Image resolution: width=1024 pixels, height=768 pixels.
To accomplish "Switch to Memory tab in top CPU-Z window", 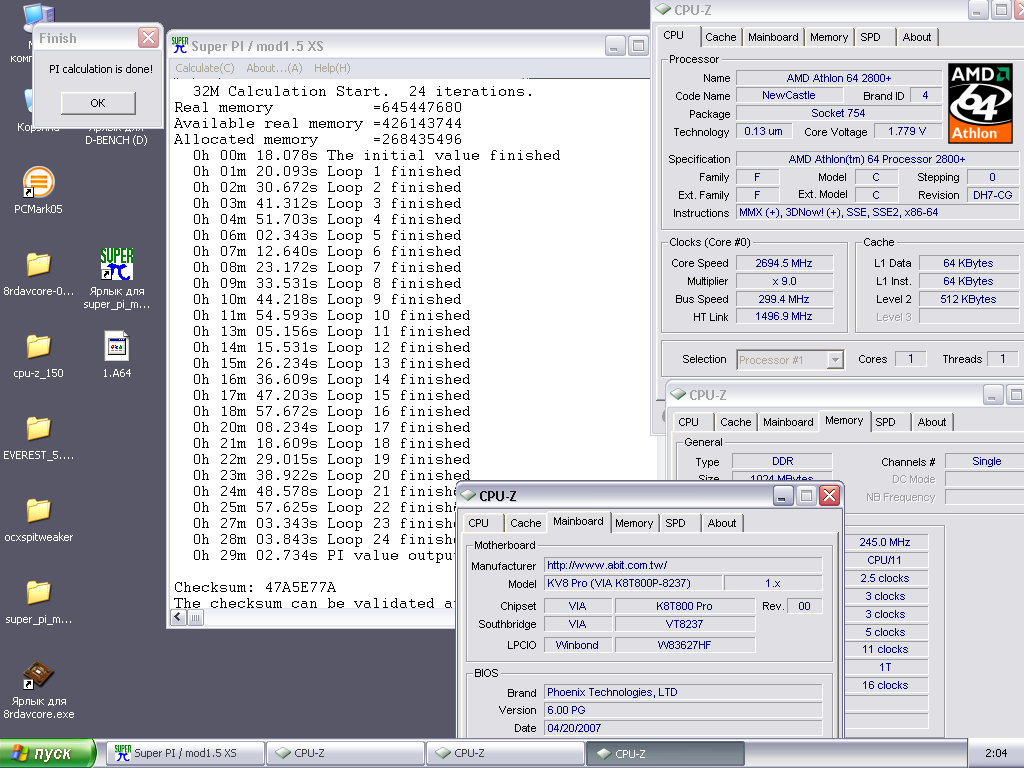I will 829,37.
